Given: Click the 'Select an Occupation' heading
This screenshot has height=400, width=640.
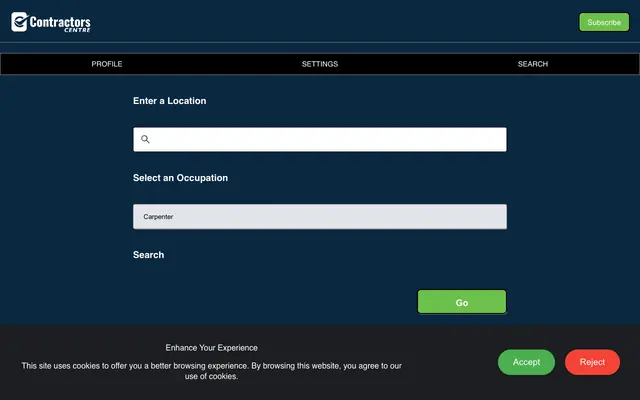Looking at the screenshot, I should (x=180, y=178).
